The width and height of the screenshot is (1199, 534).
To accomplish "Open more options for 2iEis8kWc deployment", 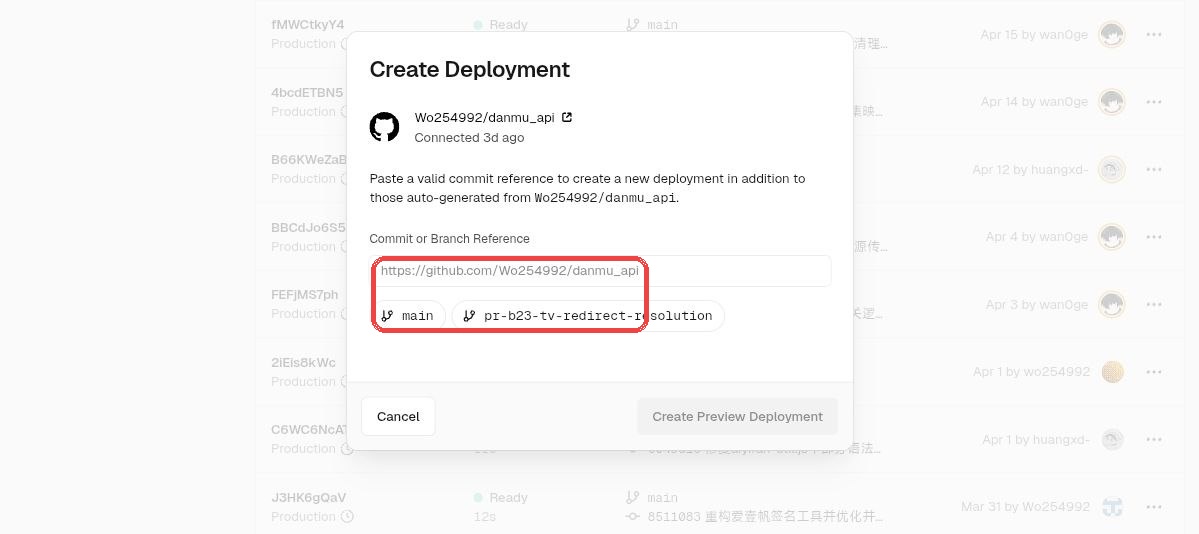I will [1154, 372].
